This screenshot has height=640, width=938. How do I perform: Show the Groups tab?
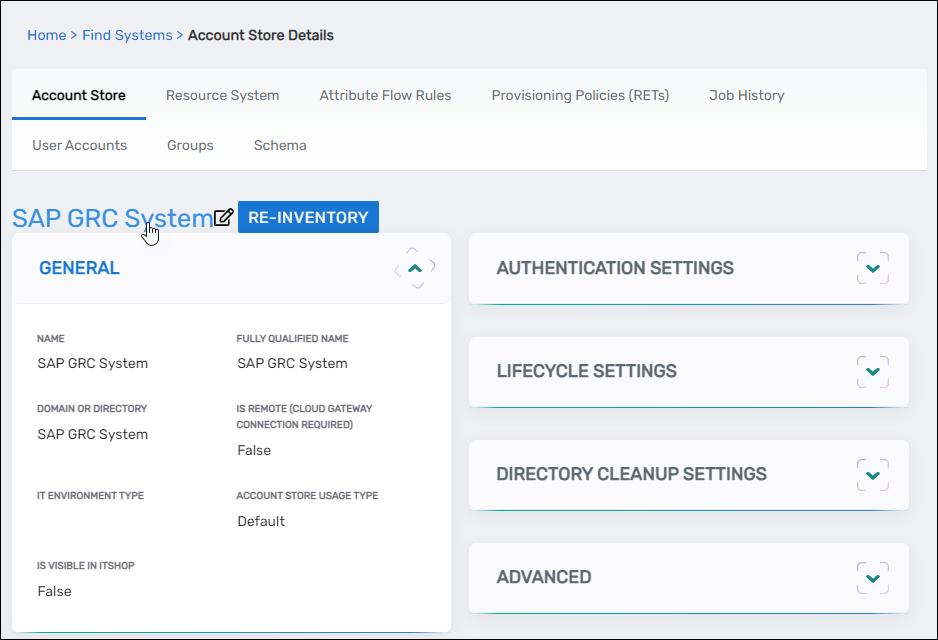point(190,145)
